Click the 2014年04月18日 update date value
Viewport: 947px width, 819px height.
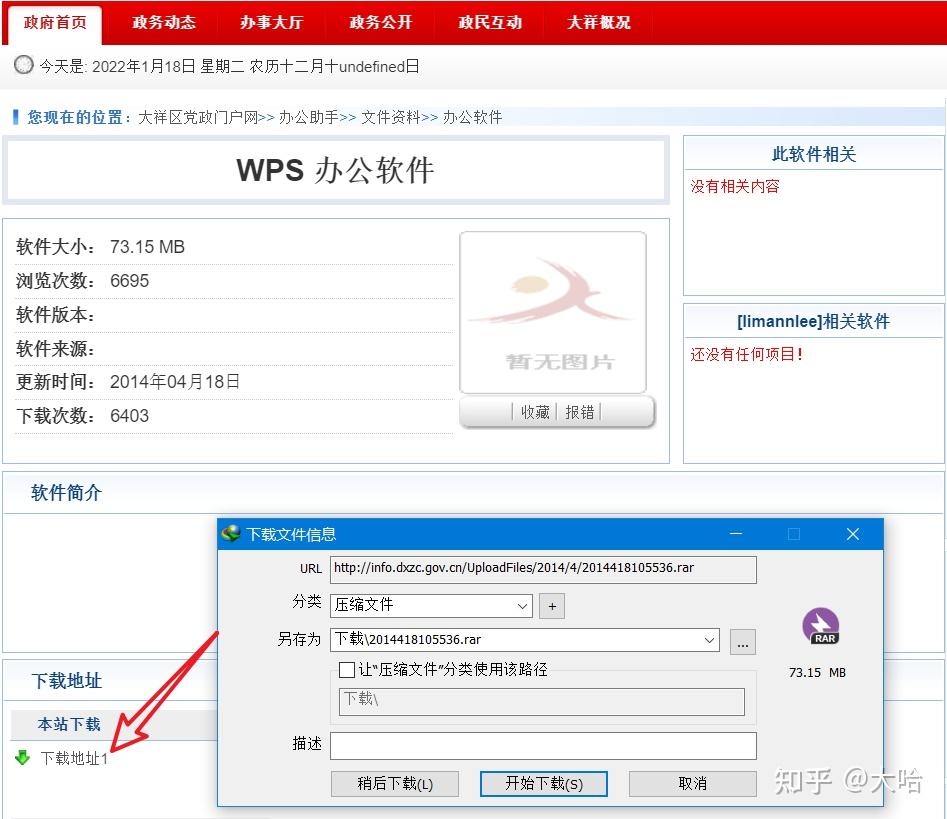(x=175, y=382)
